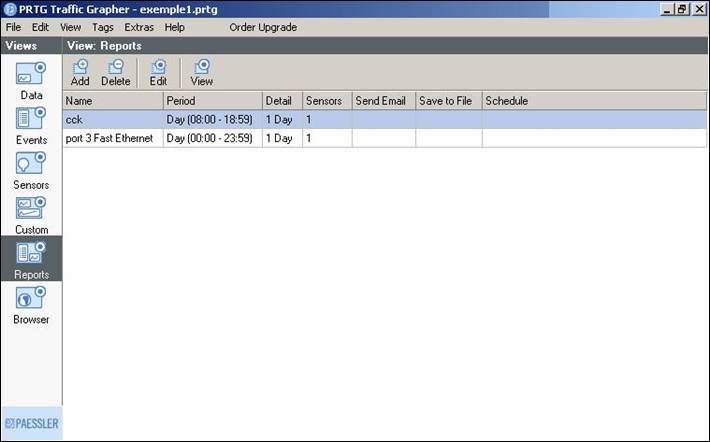Open the Extras menu
710x442 pixels.
coord(139,27)
